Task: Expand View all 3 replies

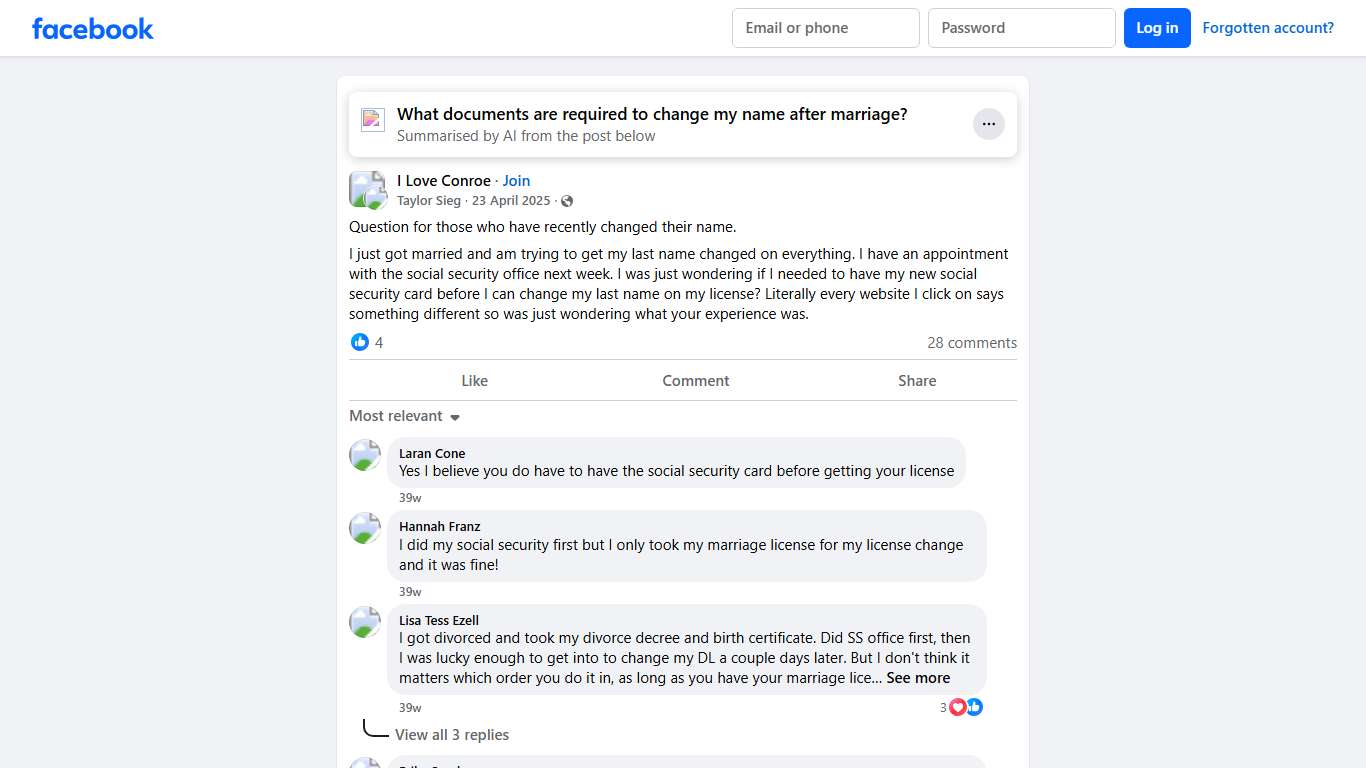Action: [452, 735]
